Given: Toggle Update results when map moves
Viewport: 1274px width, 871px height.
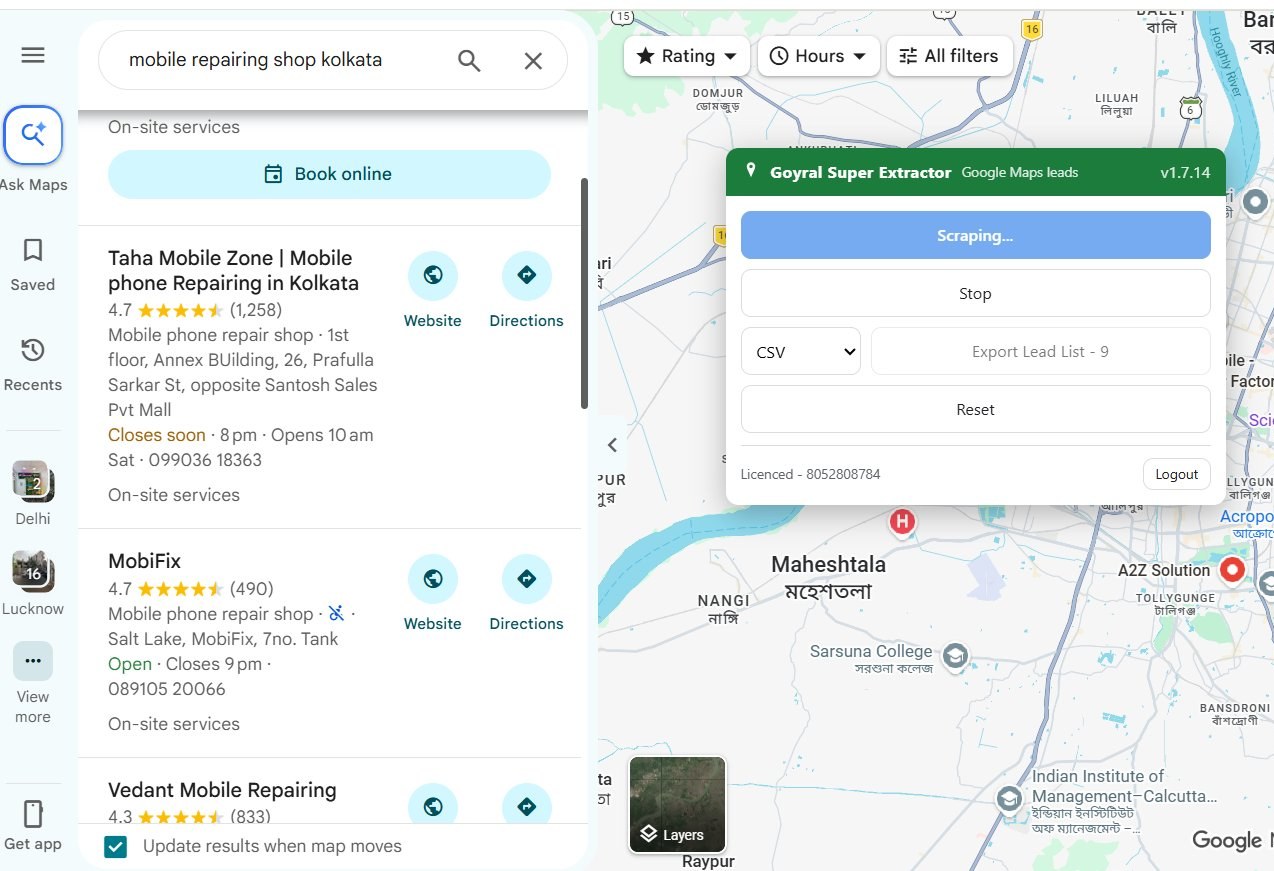Looking at the screenshot, I should (116, 847).
